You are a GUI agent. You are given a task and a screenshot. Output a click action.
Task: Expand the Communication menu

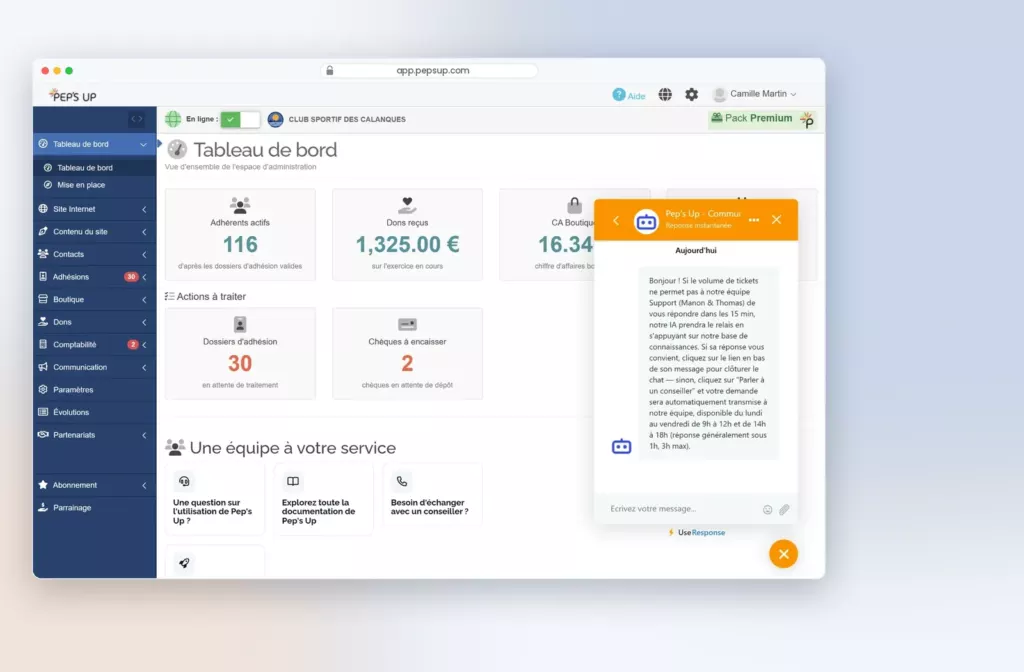94,367
